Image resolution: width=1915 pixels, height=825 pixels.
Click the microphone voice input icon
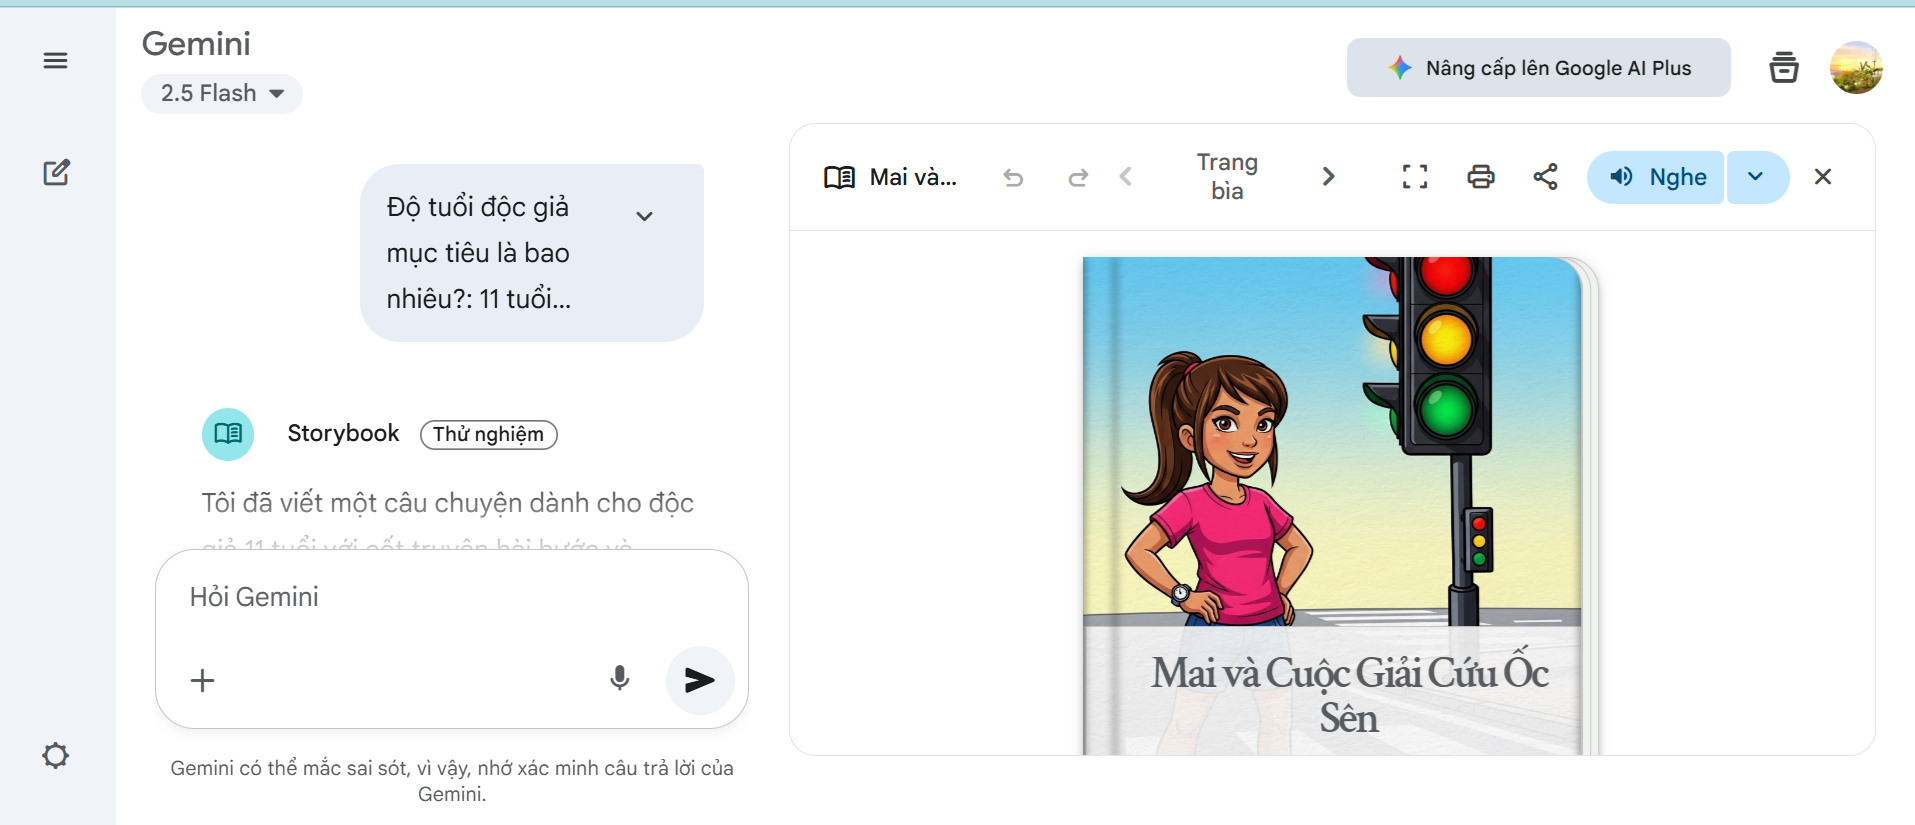pyautogui.click(x=620, y=679)
